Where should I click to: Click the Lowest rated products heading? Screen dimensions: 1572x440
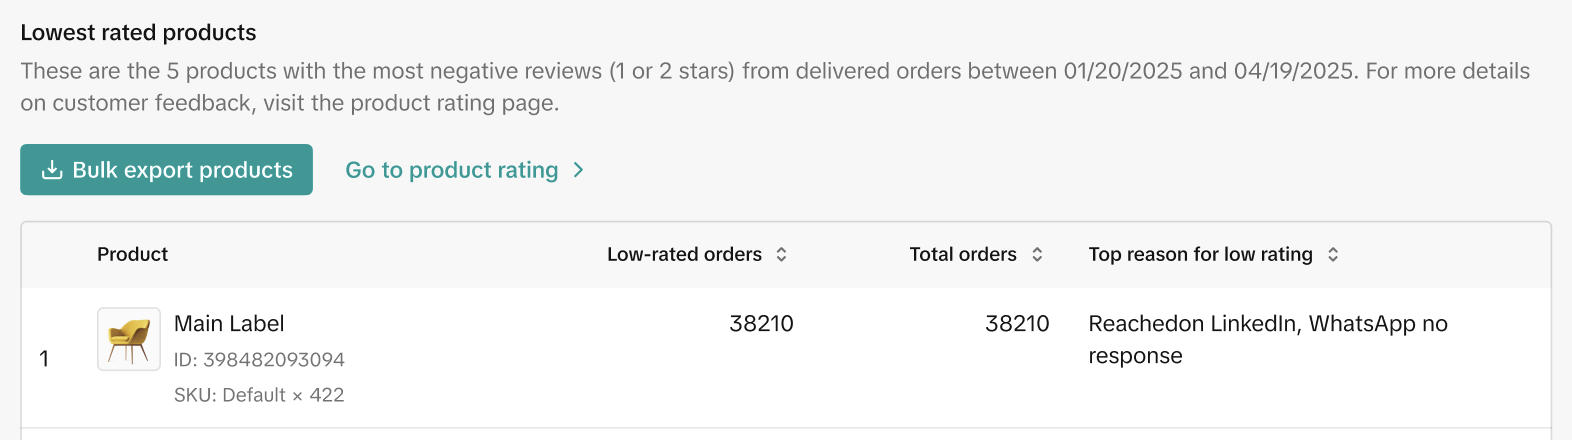click(x=138, y=32)
